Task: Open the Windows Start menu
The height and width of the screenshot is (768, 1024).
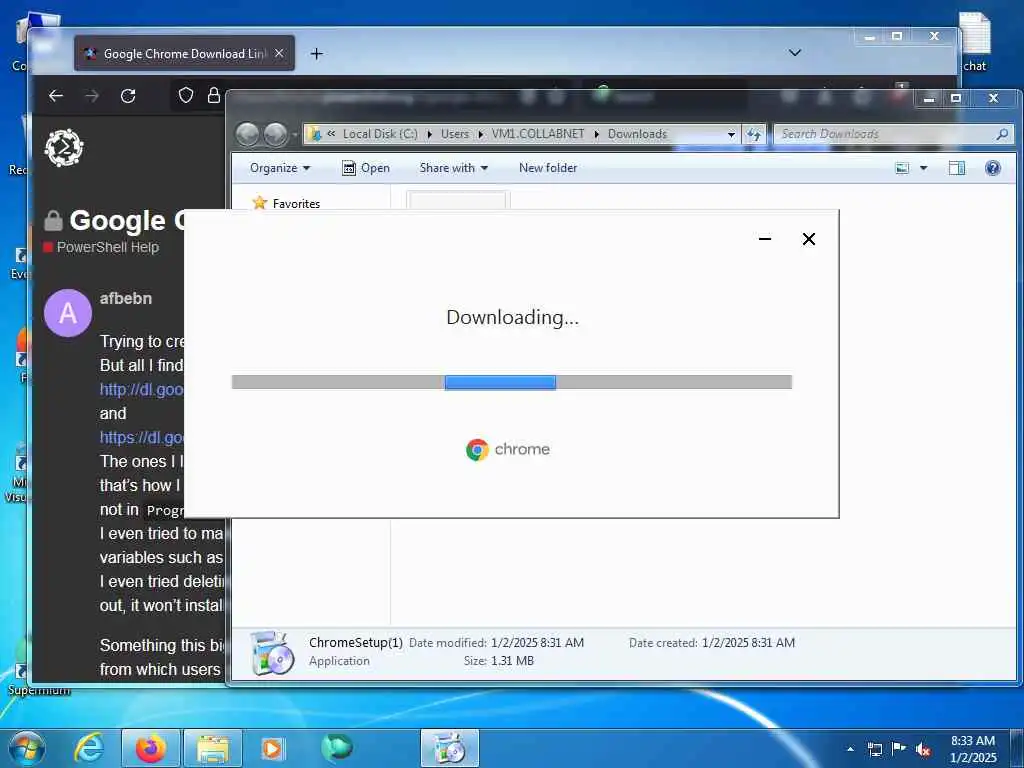Action: [27, 748]
